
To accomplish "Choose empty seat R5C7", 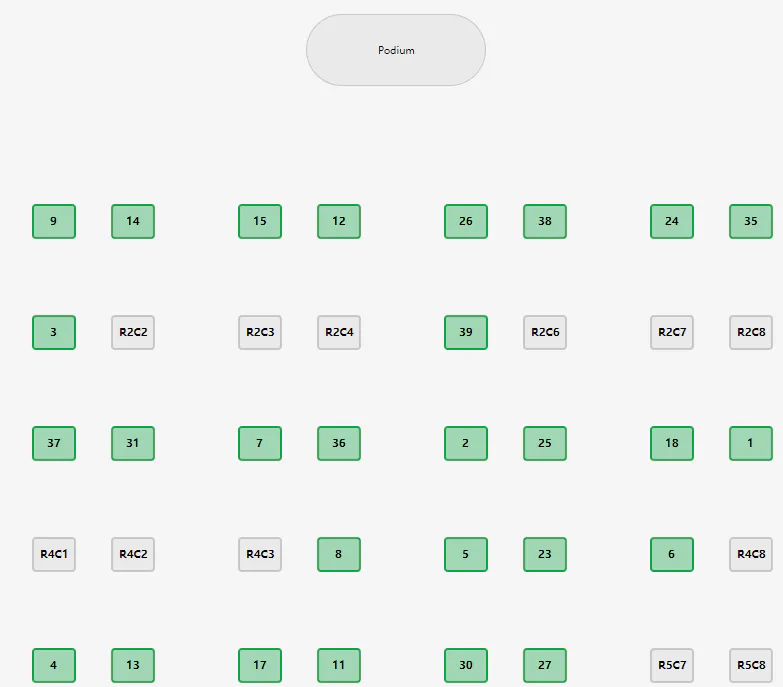I will tap(672, 665).
